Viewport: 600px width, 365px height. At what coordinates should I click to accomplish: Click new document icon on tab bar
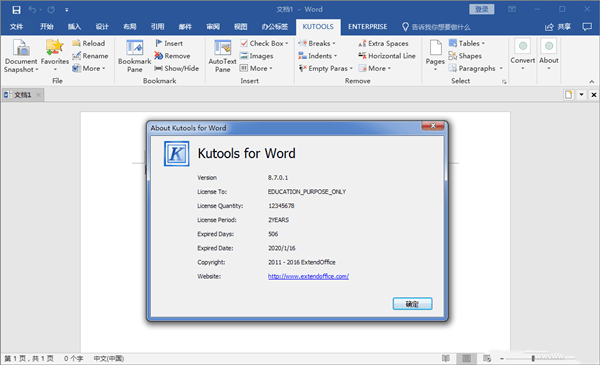569,95
